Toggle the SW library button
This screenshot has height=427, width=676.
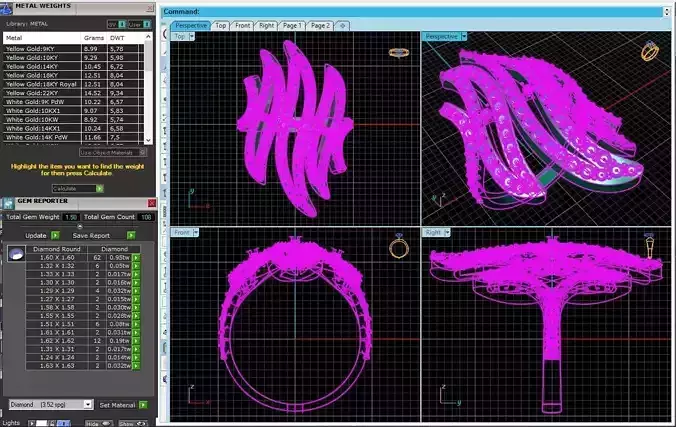pyautogui.click(x=117, y=24)
